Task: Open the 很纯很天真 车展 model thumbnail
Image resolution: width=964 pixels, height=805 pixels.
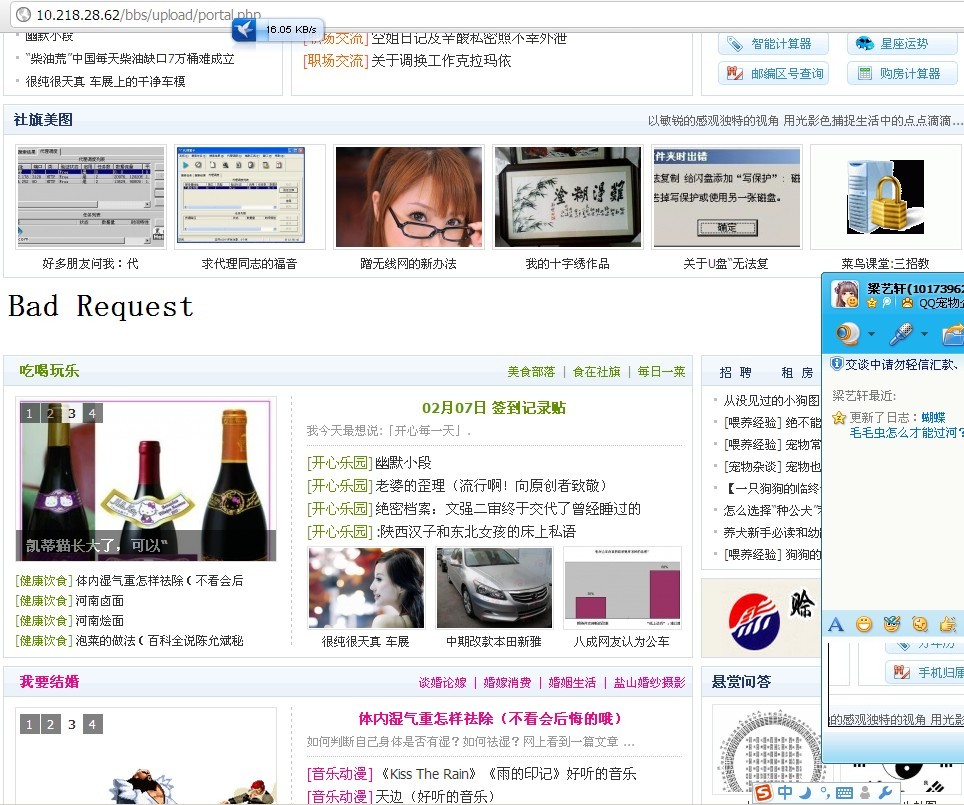Action: 366,587
